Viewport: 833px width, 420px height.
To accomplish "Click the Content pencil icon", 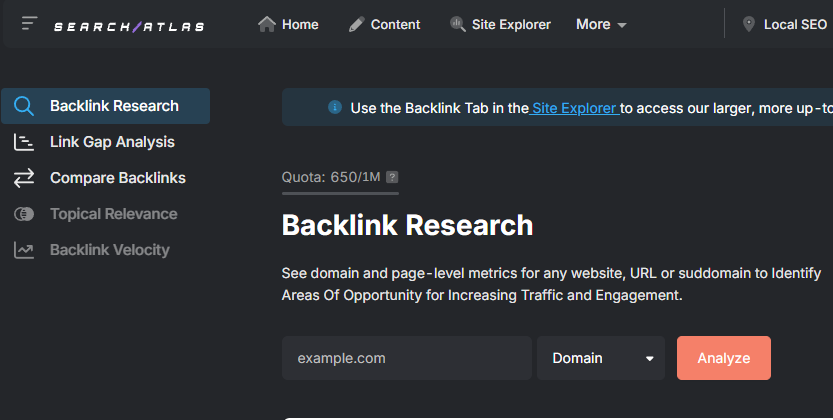I will [356, 24].
